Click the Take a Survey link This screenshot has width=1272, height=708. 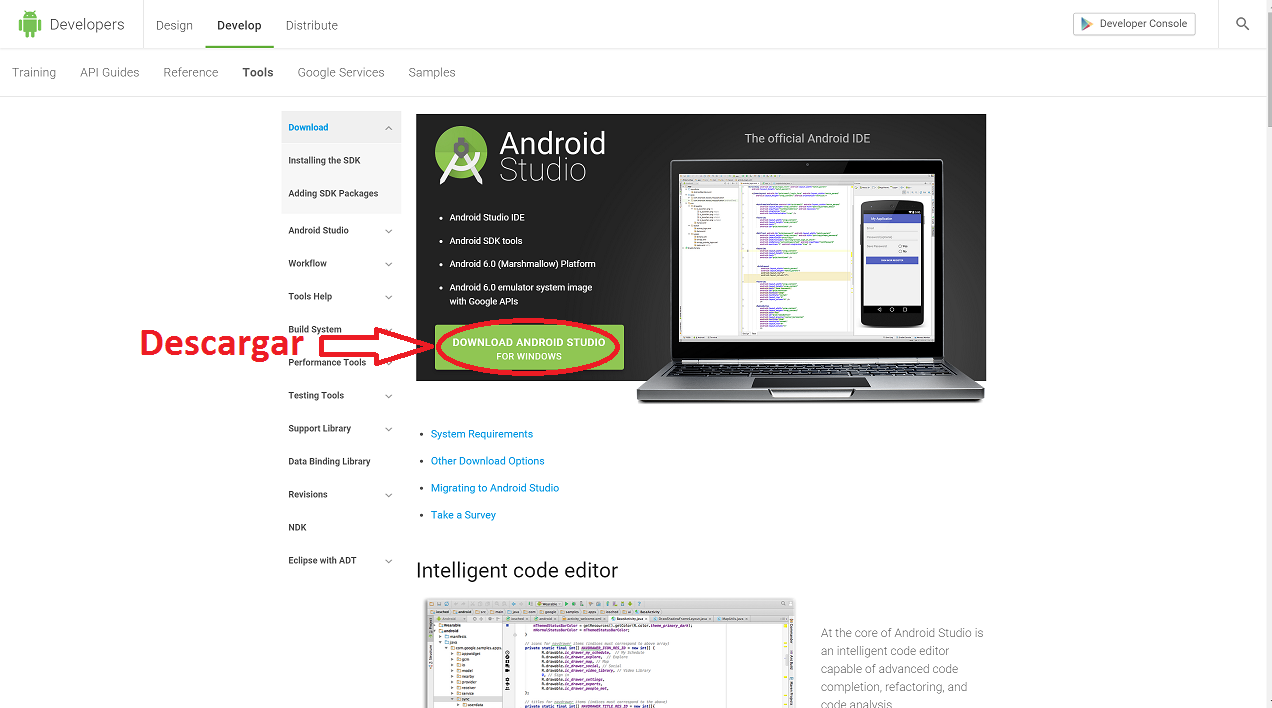(x=463, y=515)
